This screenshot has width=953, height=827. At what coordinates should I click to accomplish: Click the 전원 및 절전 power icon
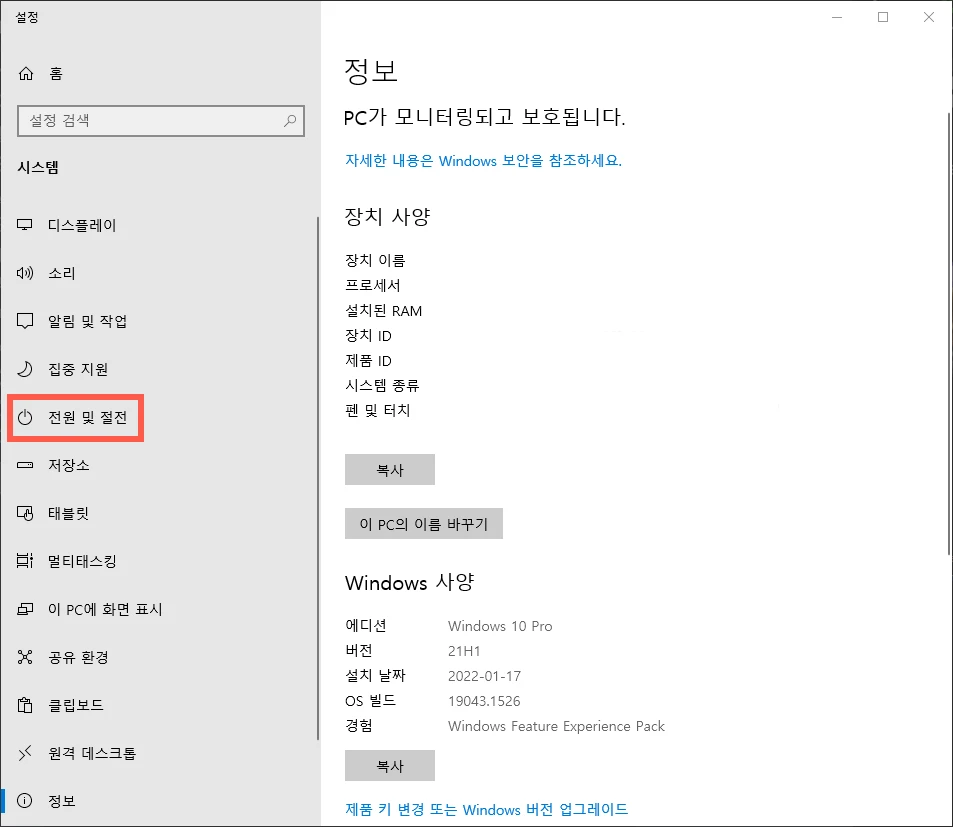pos(25,417)
